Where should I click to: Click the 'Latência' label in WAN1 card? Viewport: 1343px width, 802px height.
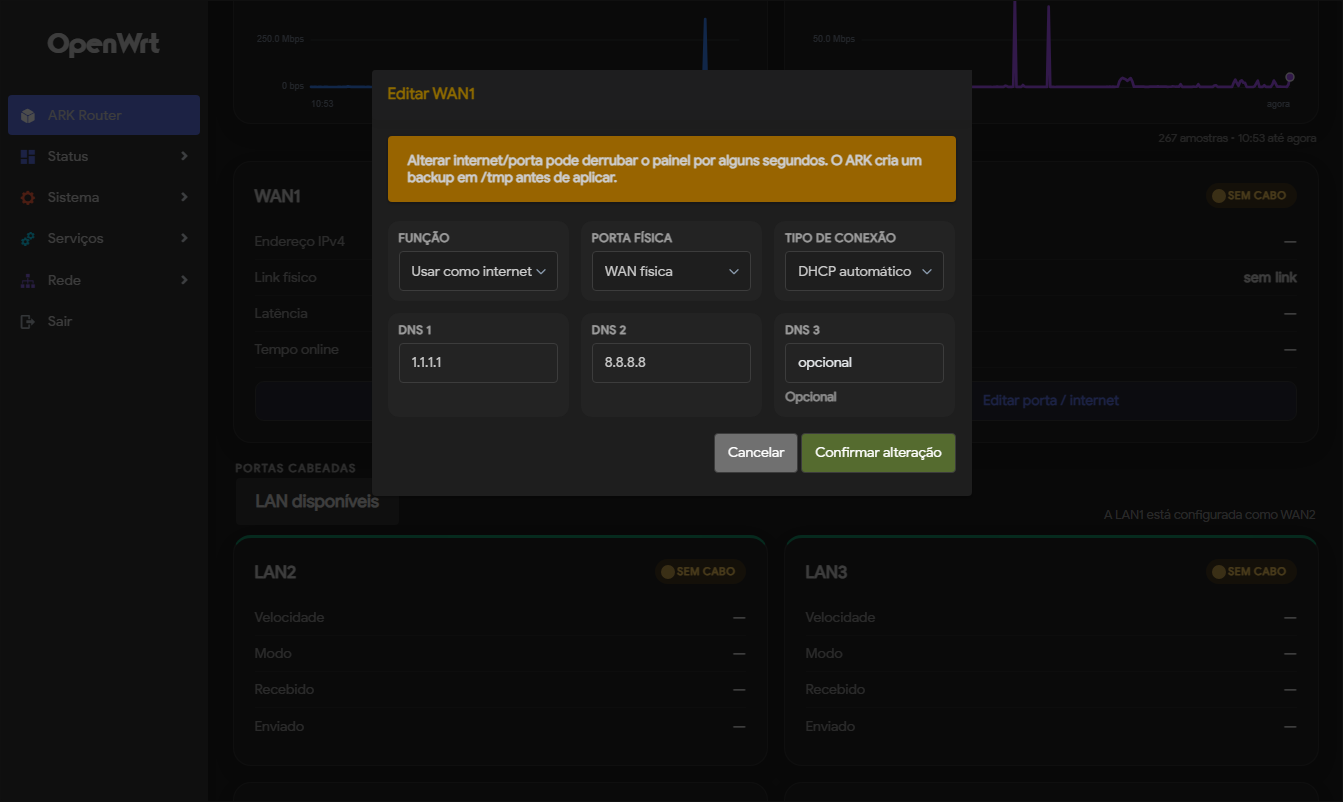[281, 314]
